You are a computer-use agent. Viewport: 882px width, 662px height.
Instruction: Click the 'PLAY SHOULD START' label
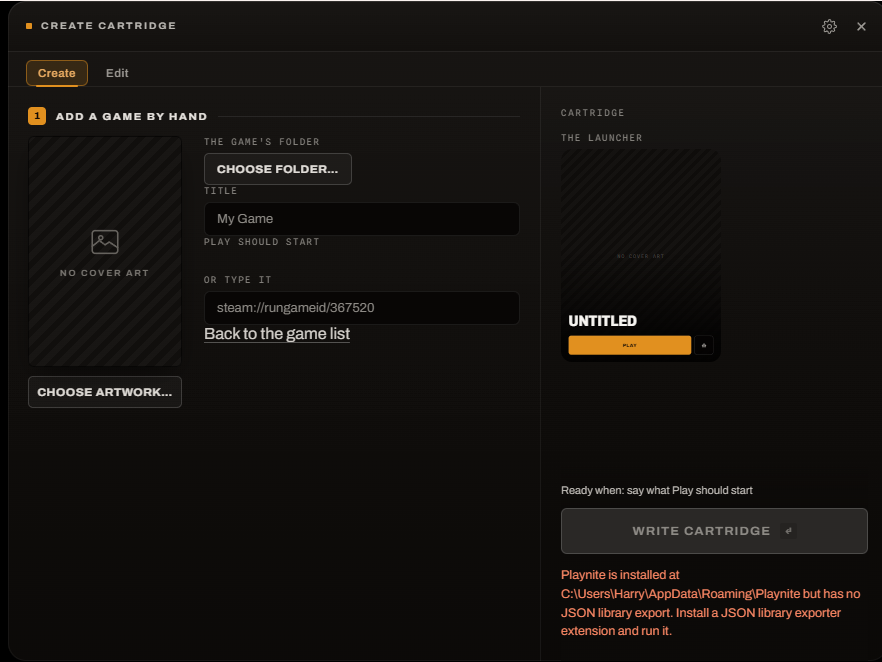coord(262,242)
